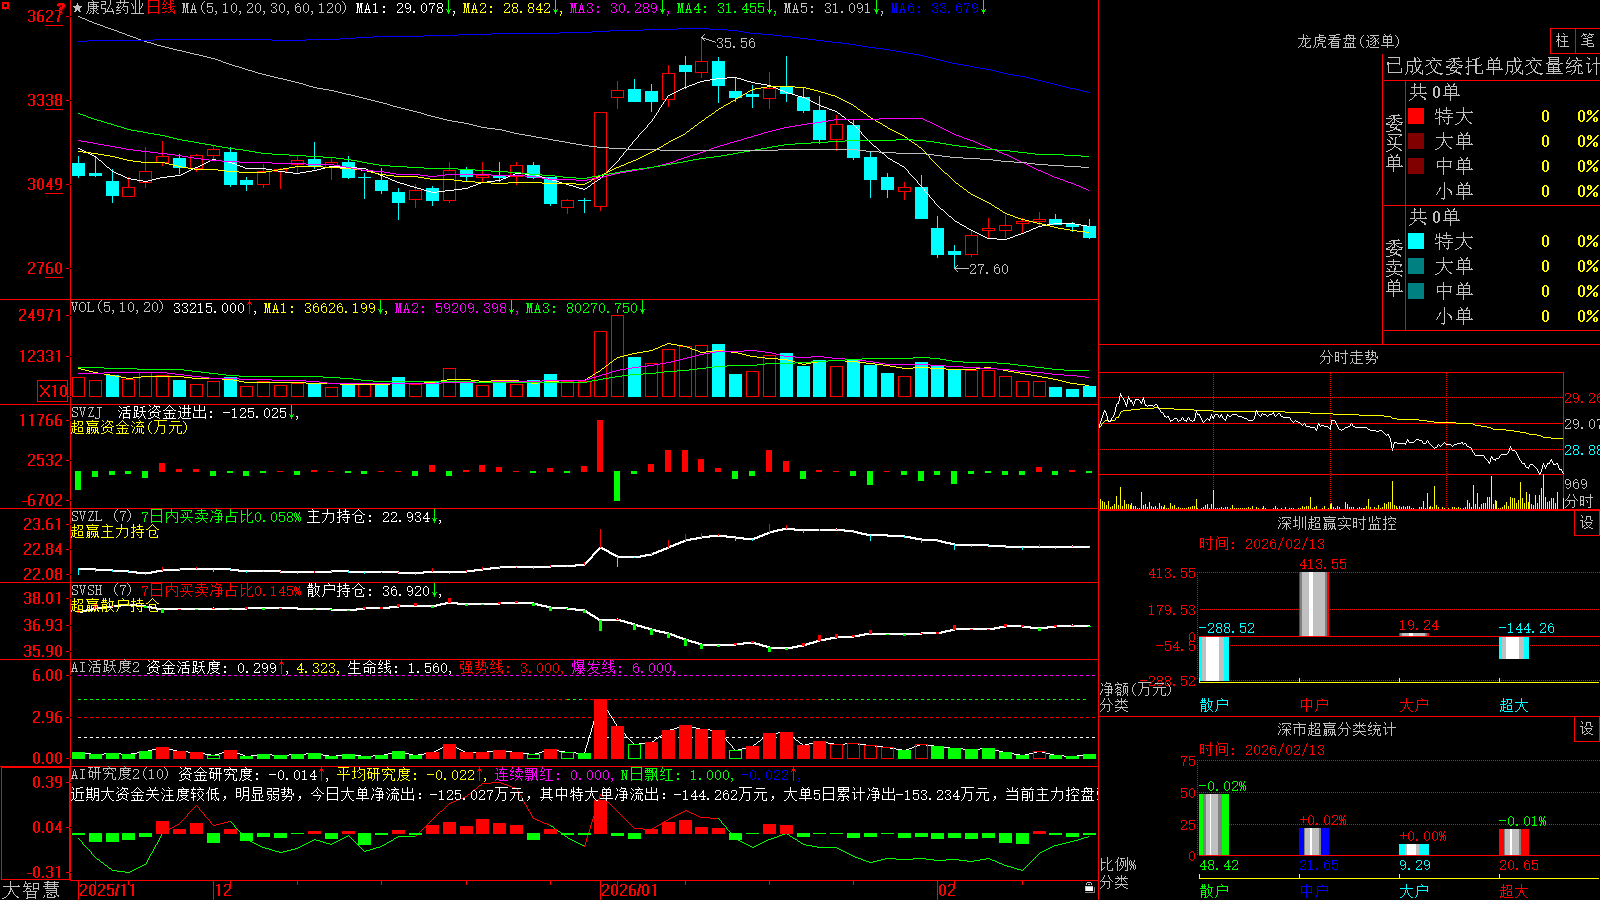Click 委卖单 section label

click(1394, 267)
